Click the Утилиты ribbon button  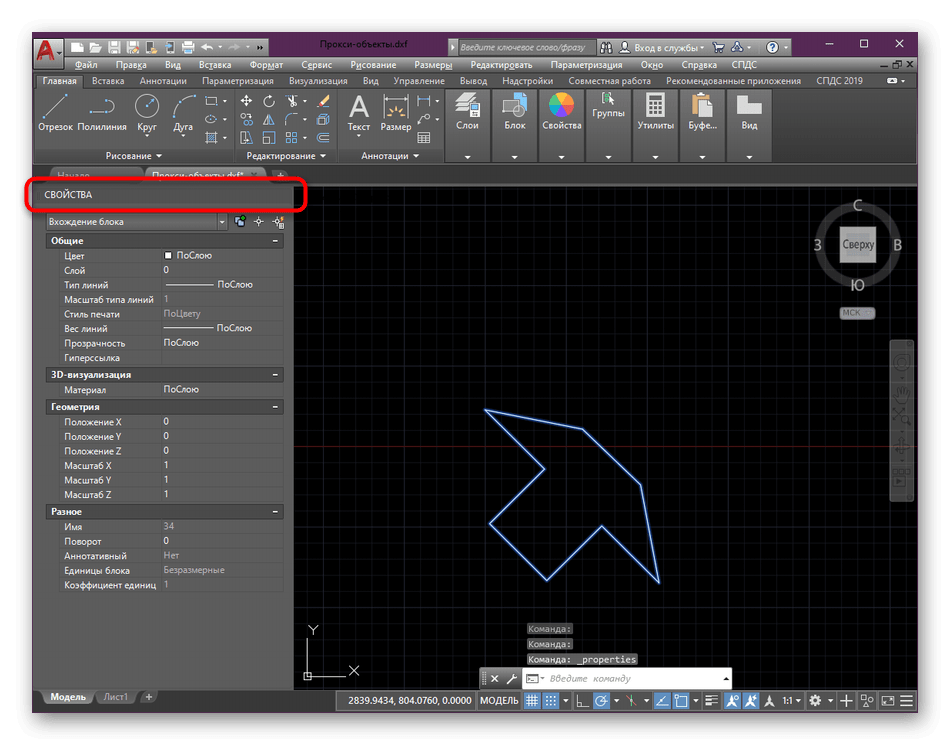[x=656, y=113]
